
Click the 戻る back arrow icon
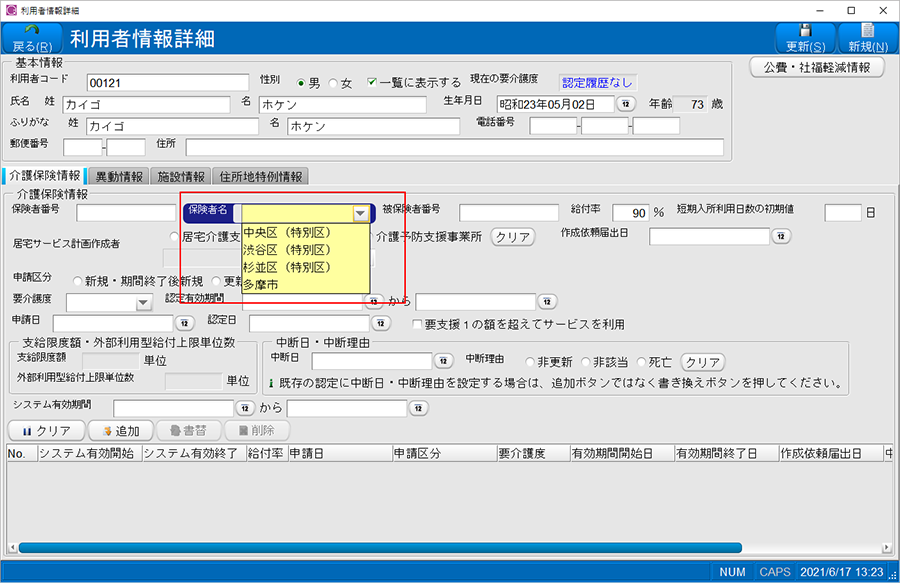[x=31, y=32]
